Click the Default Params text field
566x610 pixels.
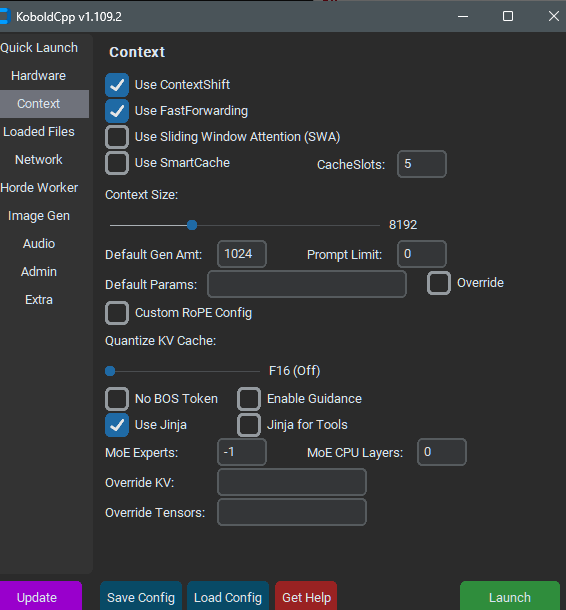tap(307, 284)
